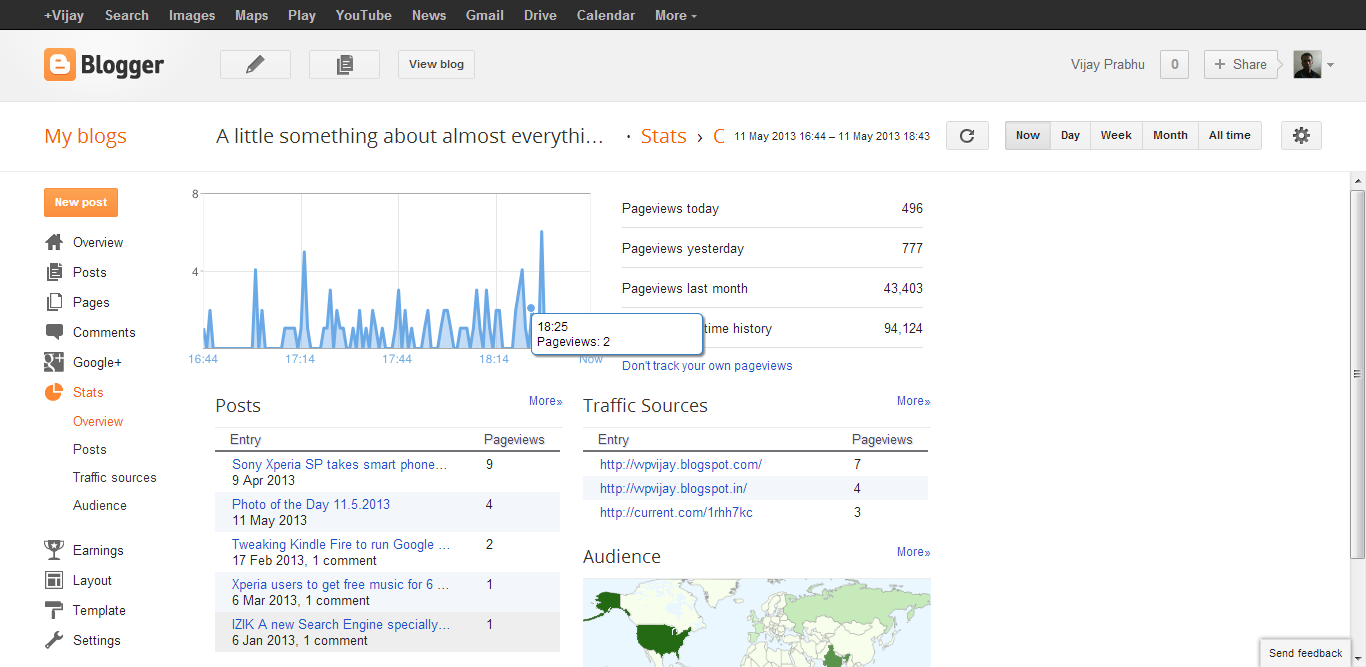
Task: Click the blog title in the header
Action: click(410, 136)
